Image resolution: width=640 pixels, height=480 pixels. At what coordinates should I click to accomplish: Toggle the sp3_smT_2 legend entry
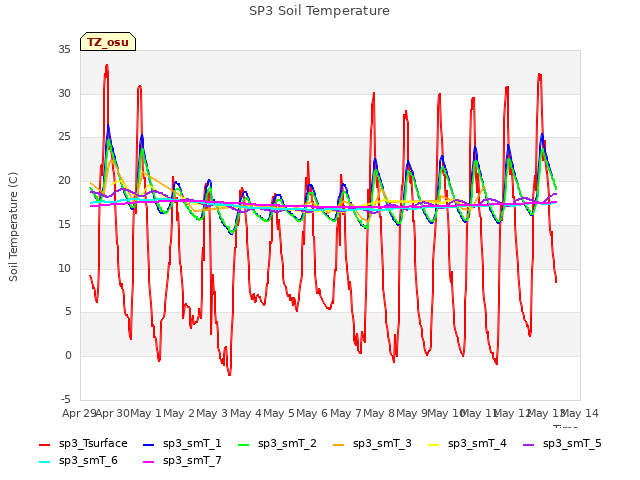[277, 444]
